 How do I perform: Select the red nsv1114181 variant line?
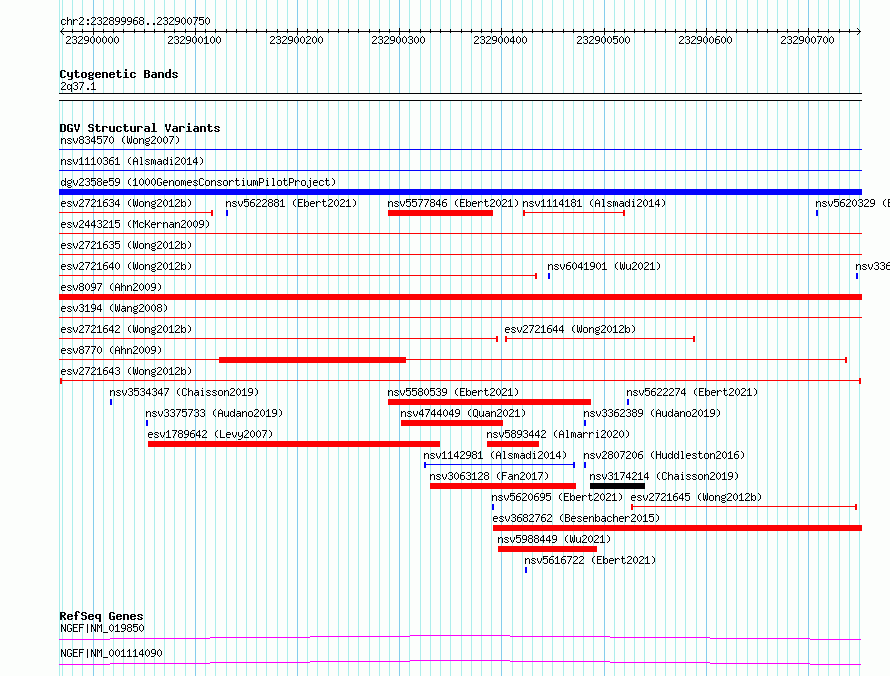click(574, 213)
